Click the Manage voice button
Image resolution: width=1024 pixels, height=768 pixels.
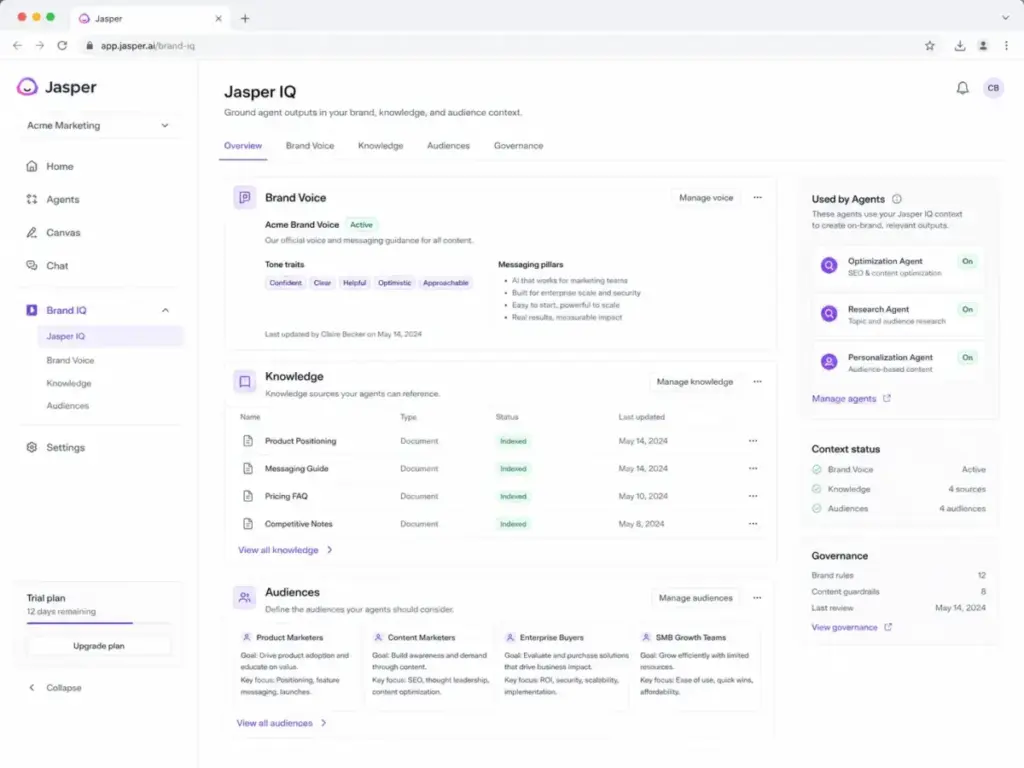click(706, 197)
